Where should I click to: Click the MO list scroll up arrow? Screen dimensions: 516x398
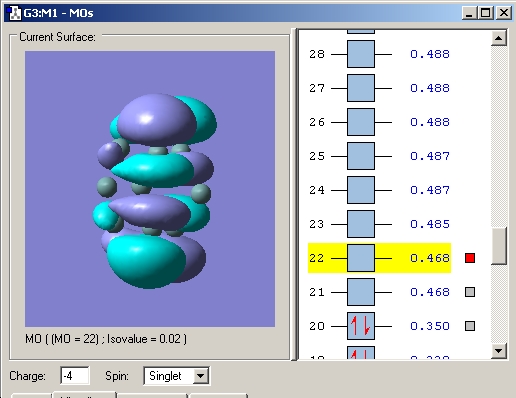[499, 38]
